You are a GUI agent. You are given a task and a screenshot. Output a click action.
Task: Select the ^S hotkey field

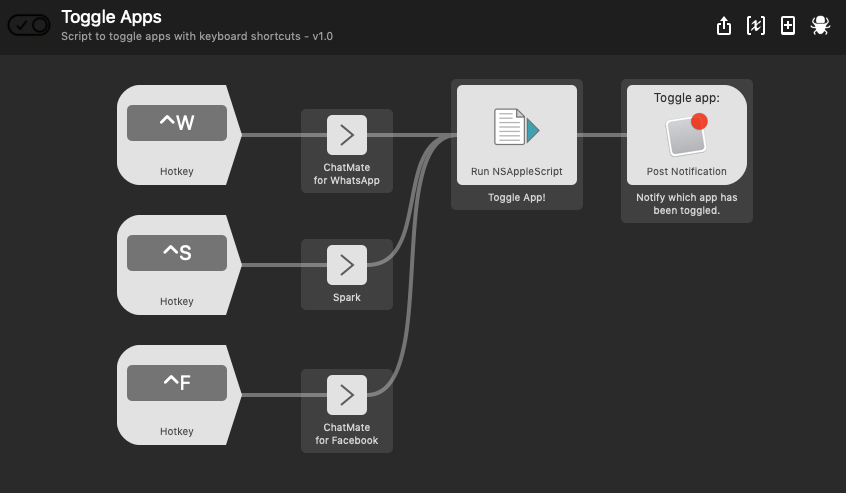click(x=177, y=253)
